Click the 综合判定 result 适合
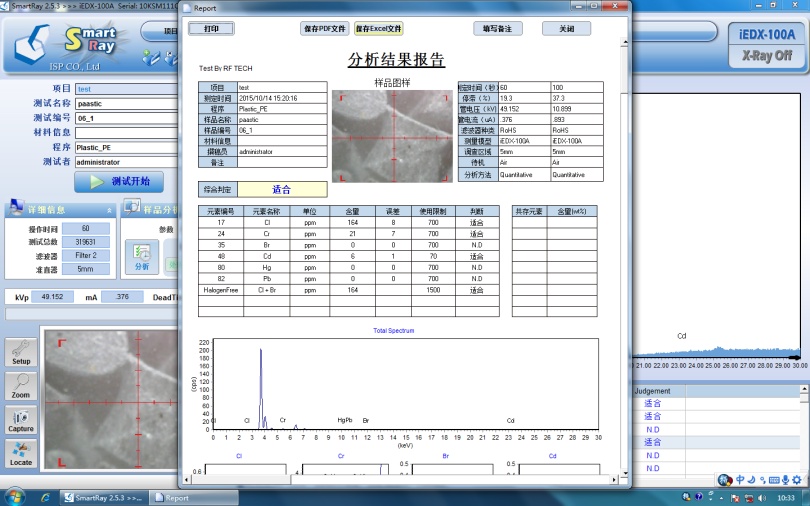 point(282,189)
